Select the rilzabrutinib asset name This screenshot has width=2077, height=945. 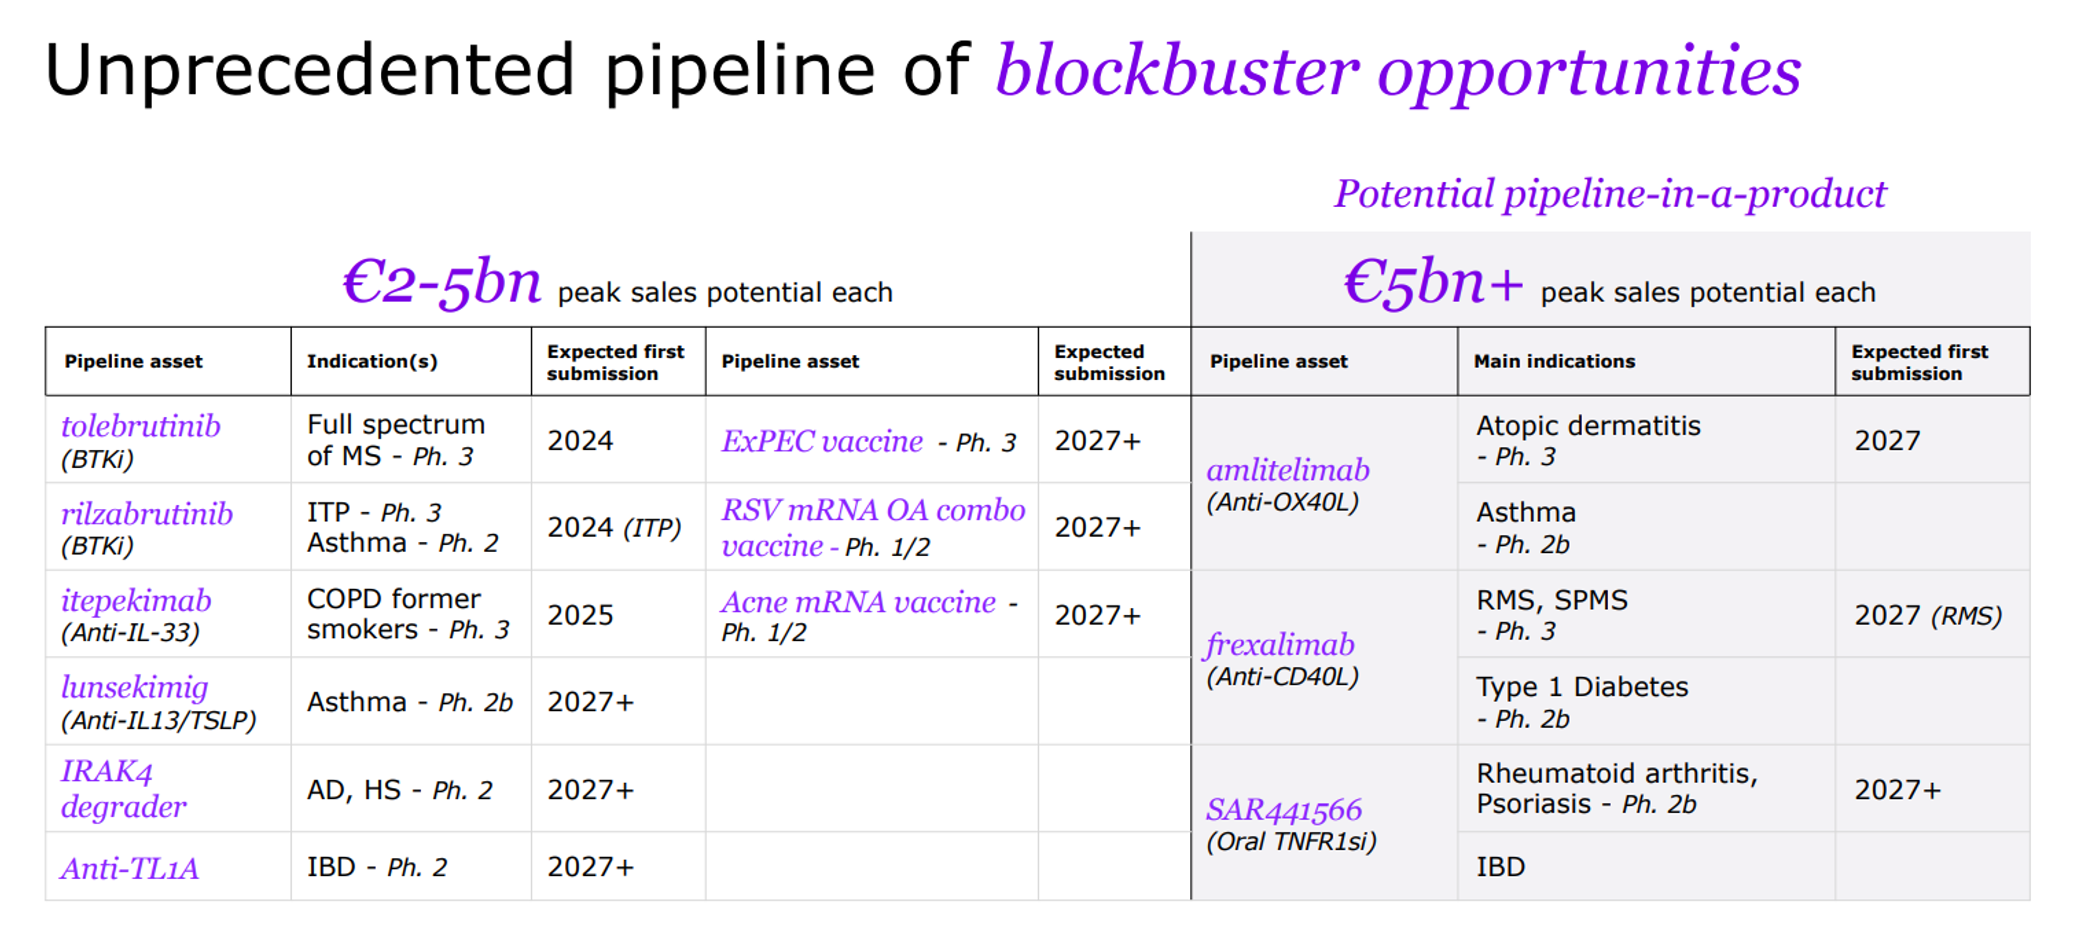146,514
